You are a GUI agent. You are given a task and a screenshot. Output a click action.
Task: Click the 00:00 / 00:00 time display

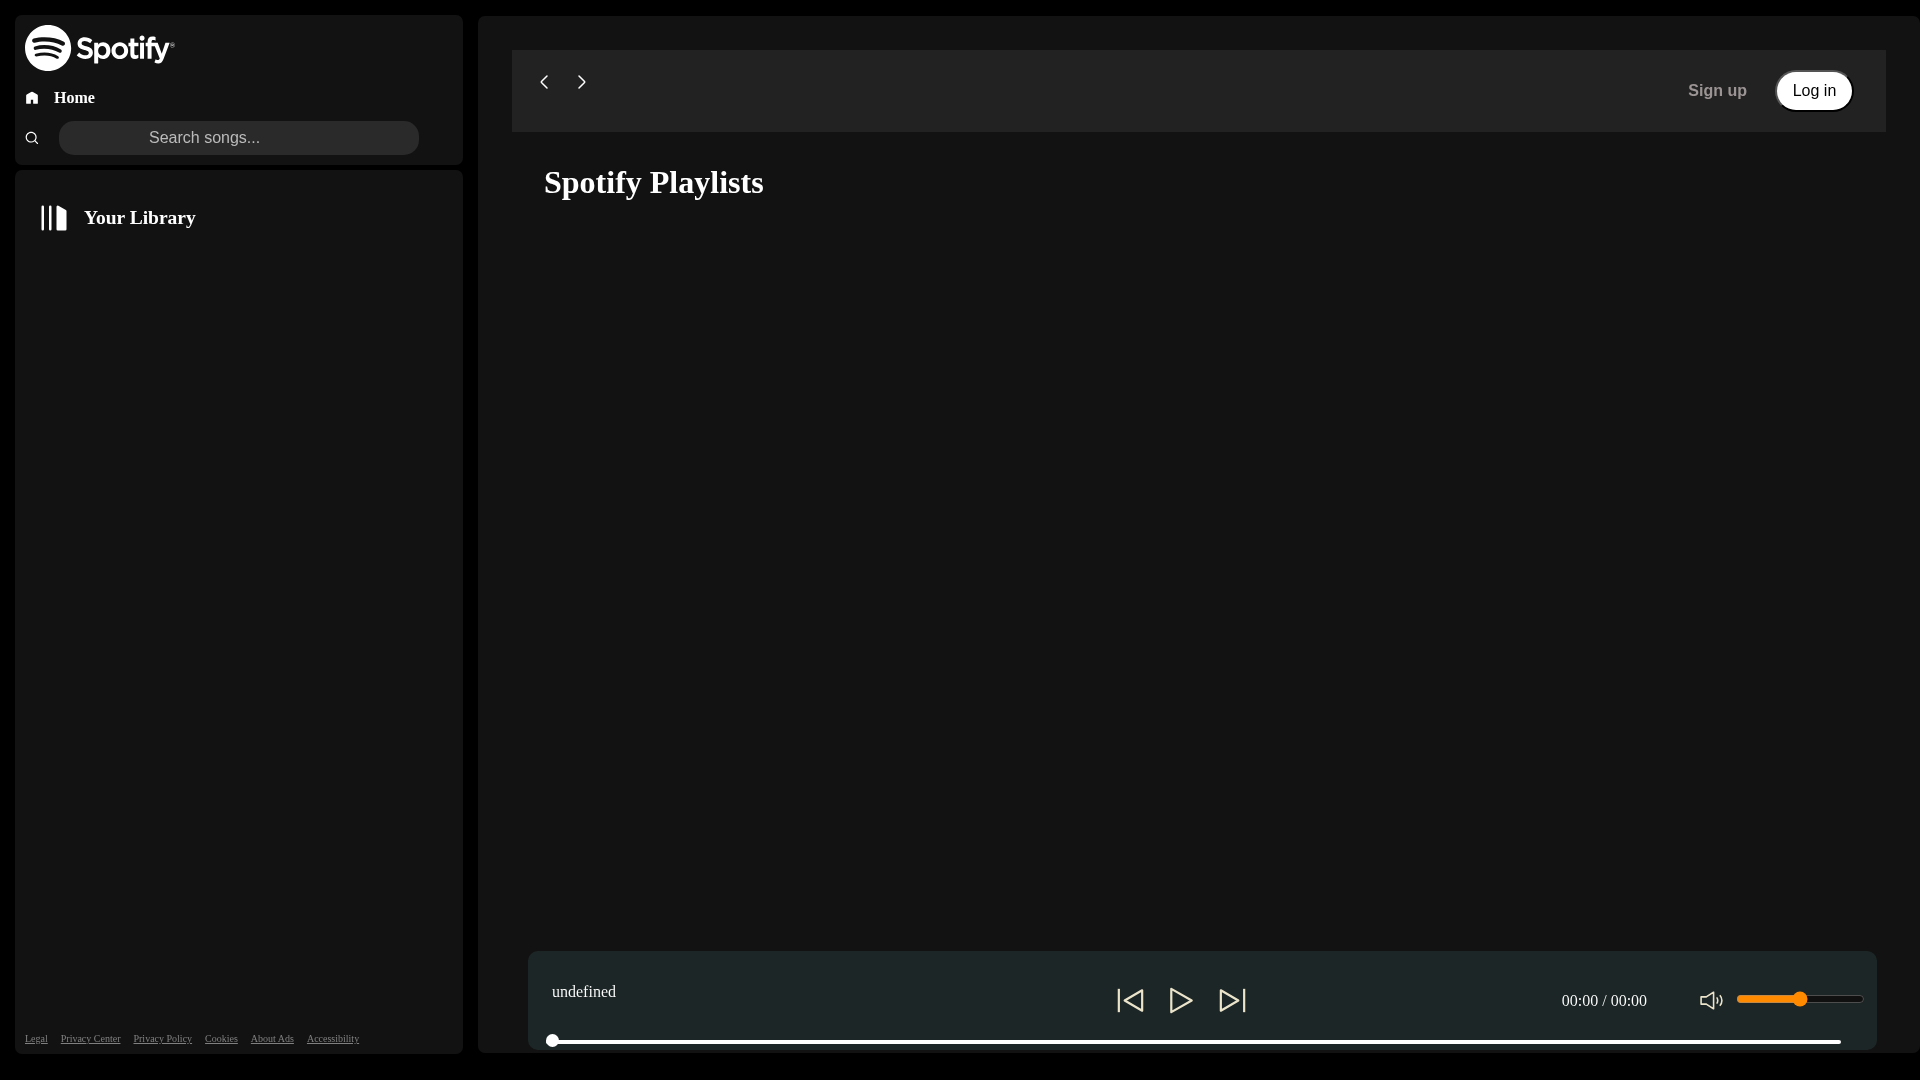(1604, 1001)
